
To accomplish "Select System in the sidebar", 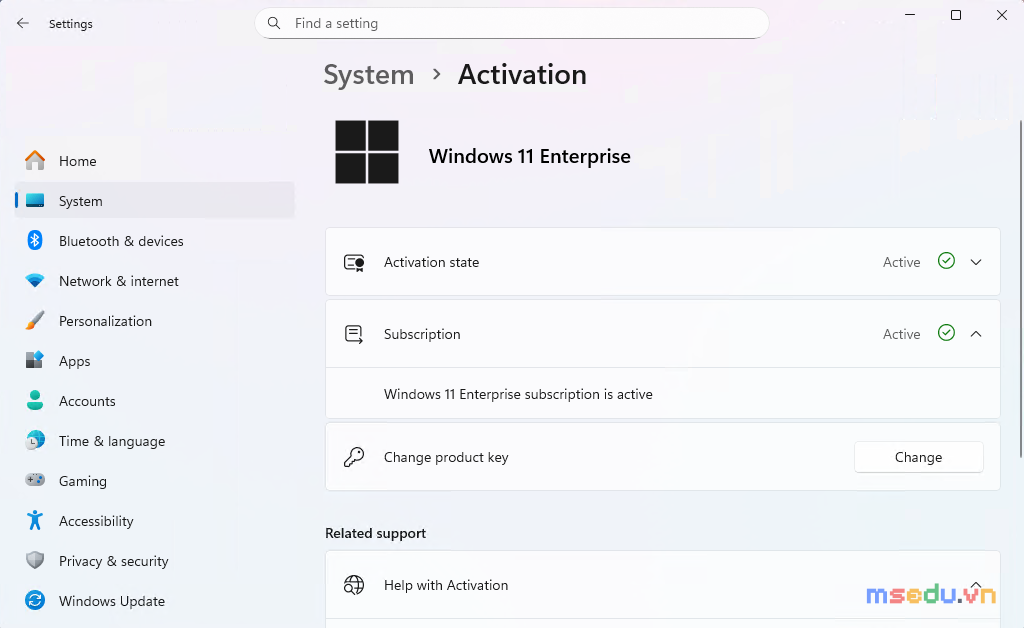I will [155, 201].
